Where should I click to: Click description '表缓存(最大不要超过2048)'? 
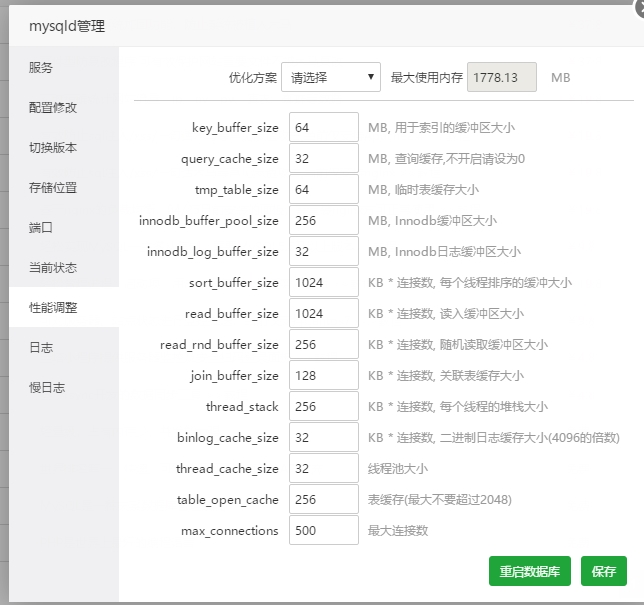click(x=440, y=500)
